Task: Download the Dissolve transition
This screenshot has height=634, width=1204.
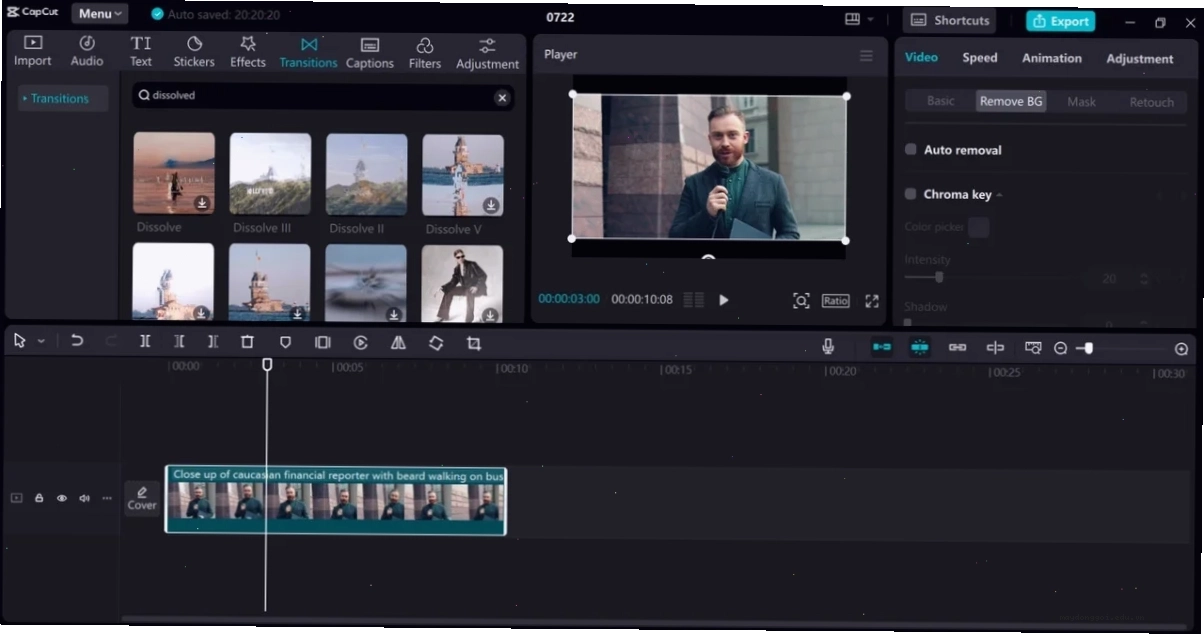Action: click(x=202, y=203)
